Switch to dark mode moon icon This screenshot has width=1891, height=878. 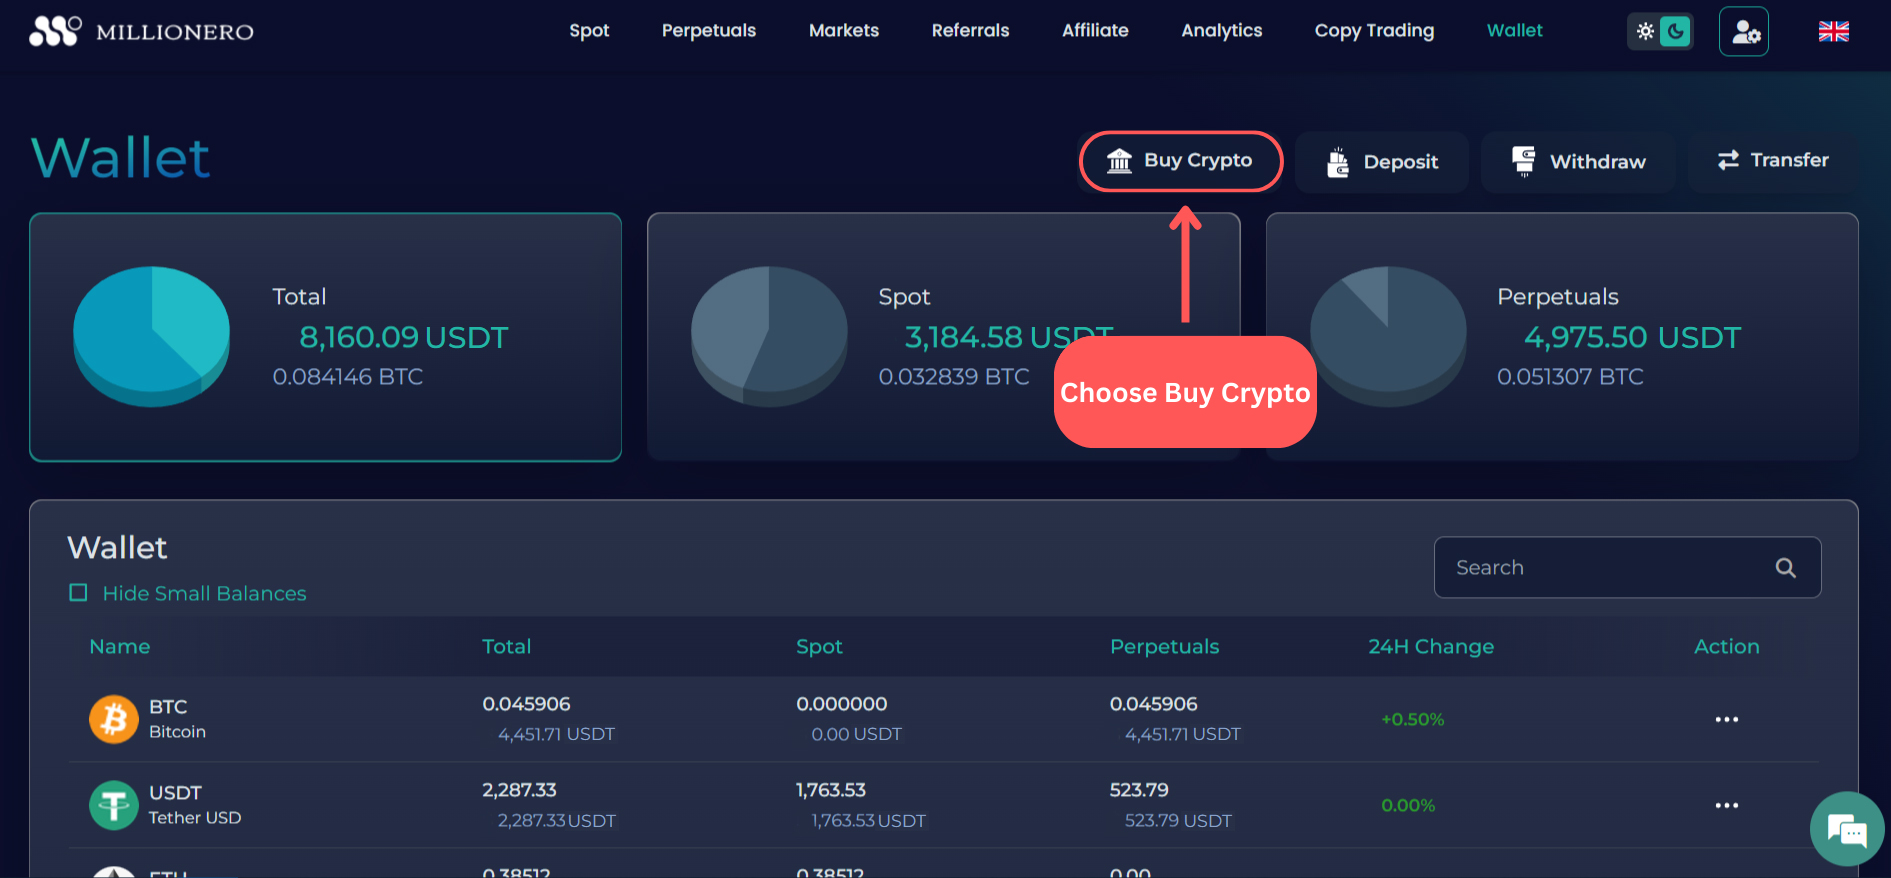coord(1675,31)
